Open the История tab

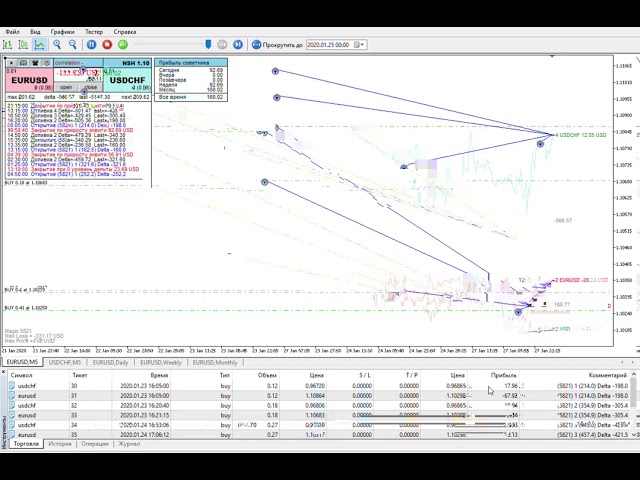point(60,444)
